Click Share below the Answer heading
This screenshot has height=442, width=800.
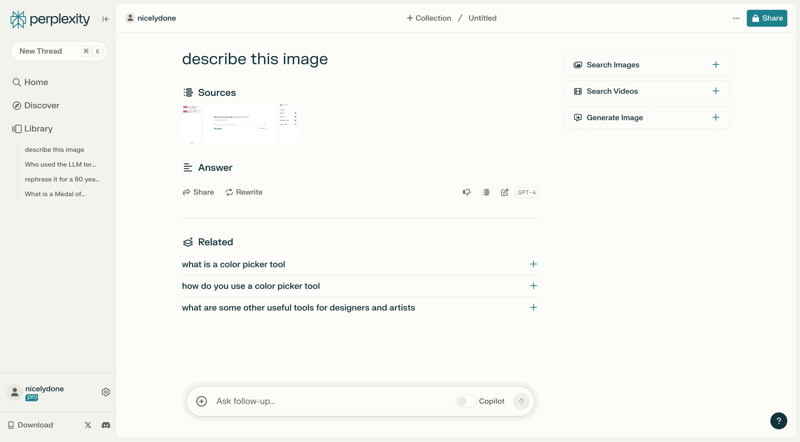click(x=198, y=192)
